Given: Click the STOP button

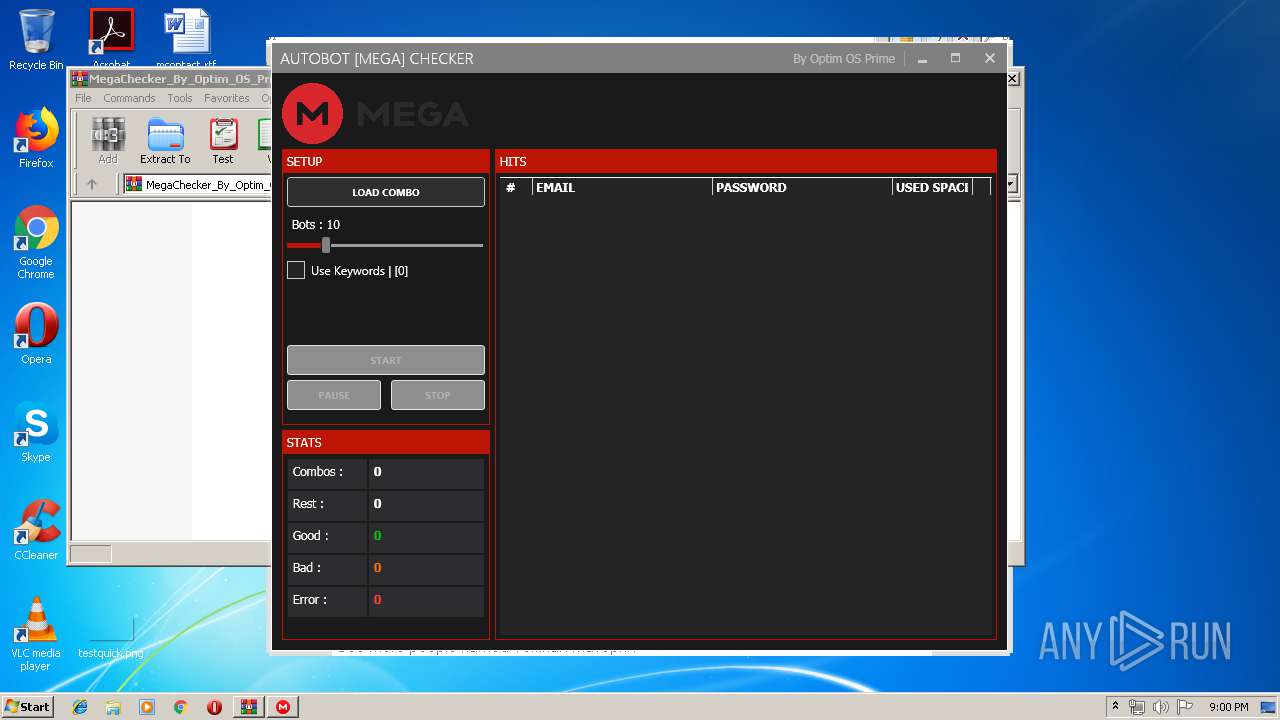Looking at the screenshot, I should point(438,395).
